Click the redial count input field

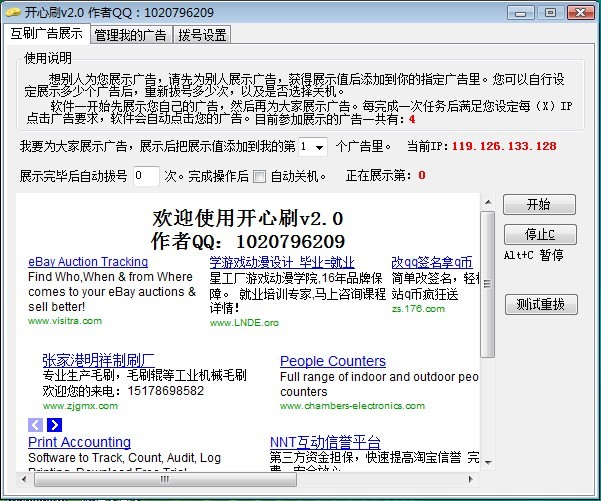point(146,176)
